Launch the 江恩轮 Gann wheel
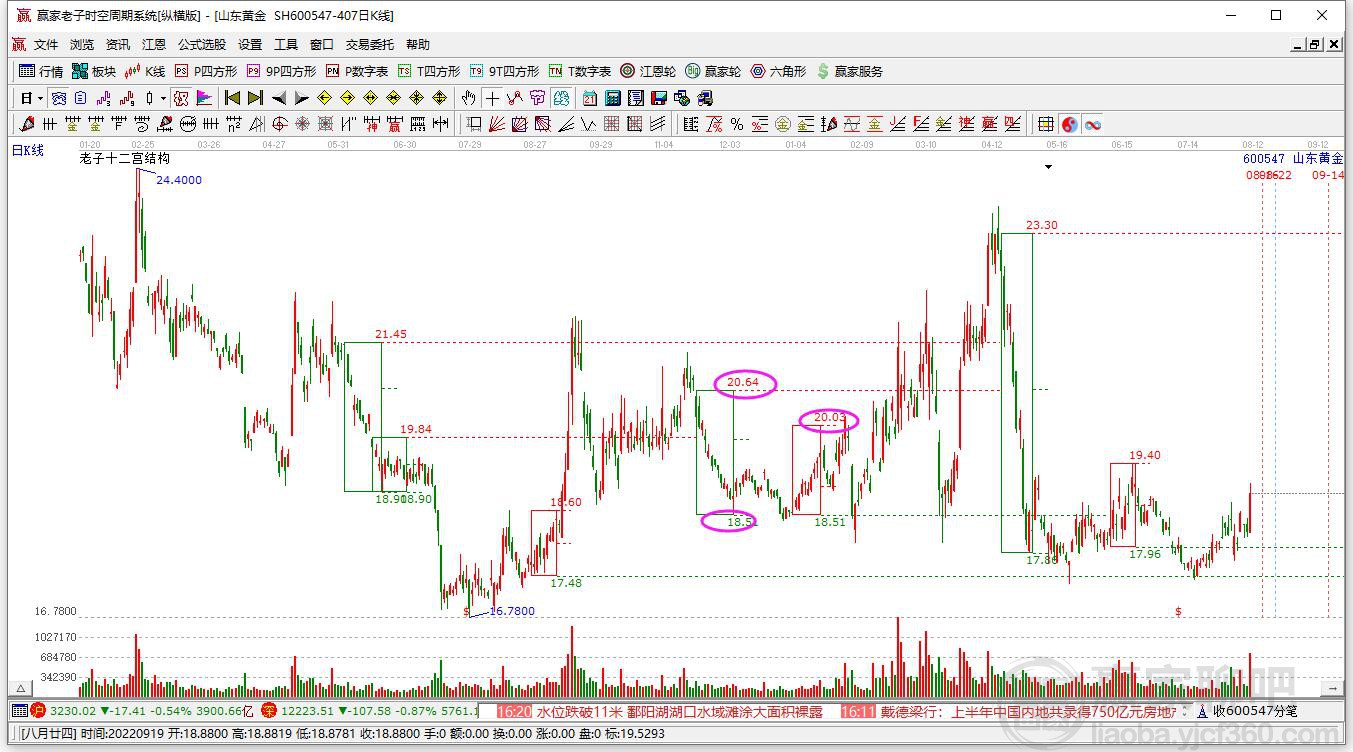The image size is (1353, 752). (x=648, y=71)
